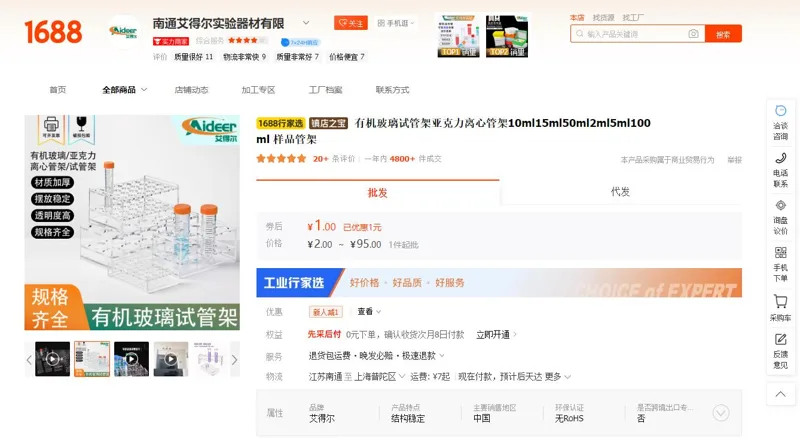Click the 举报 report link
This screenshot has height=441, width=800.
point(734,160)
